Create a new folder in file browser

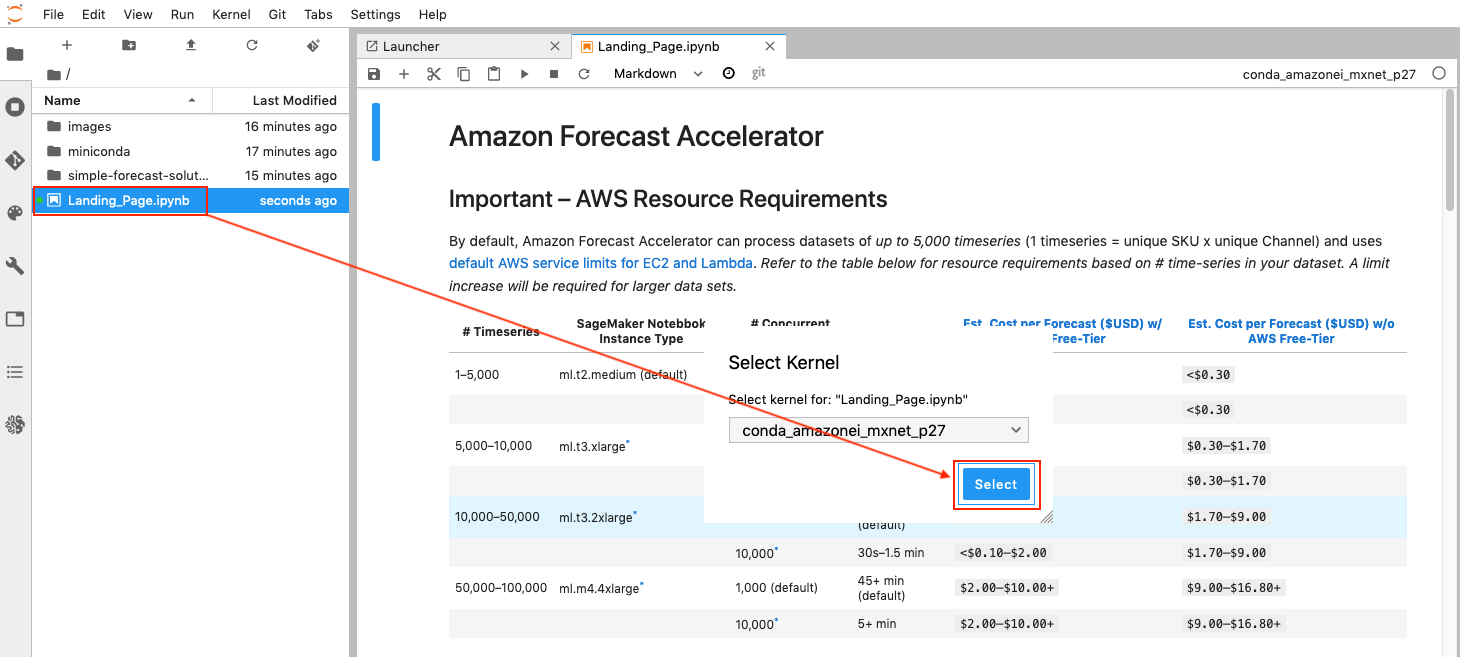click(129, 45)
